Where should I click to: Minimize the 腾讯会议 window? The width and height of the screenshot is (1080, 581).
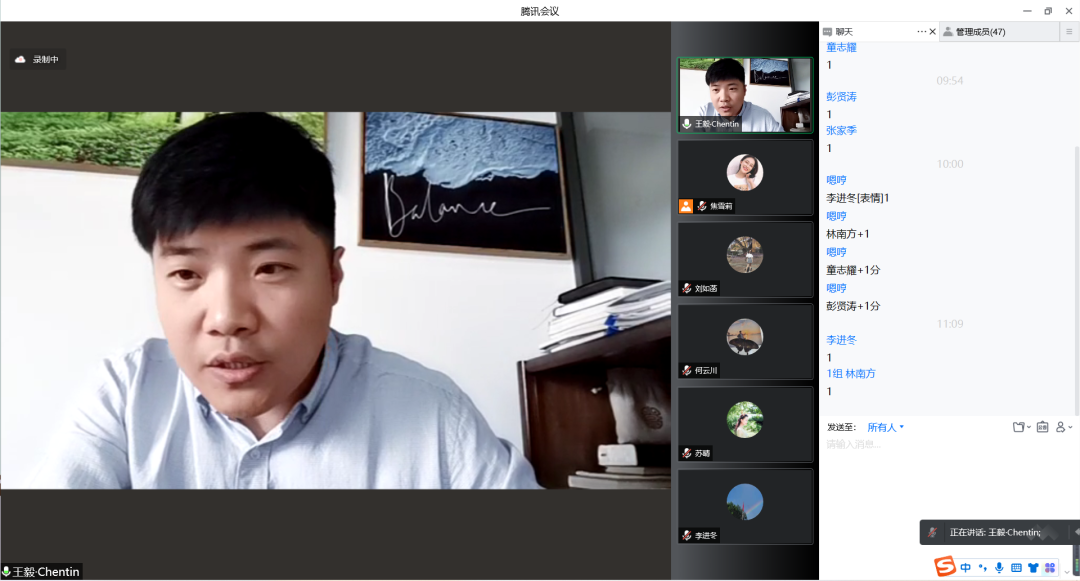pos(1027,11)
